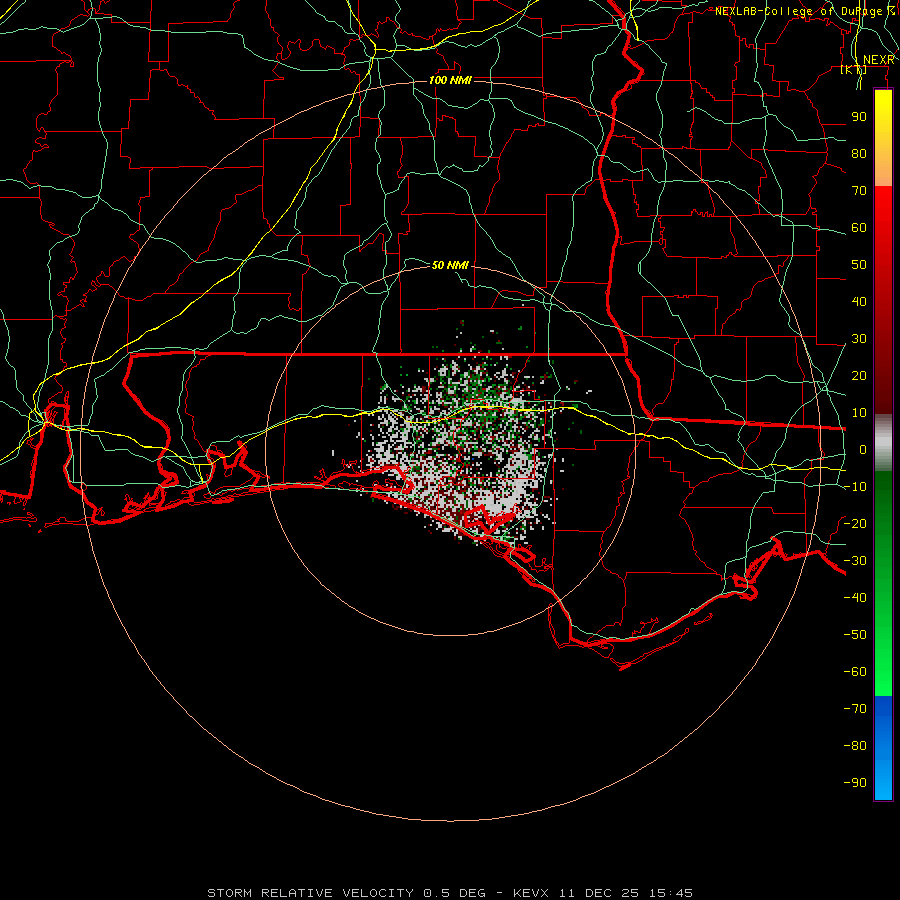900x900 pixels.
Task: Click the NEXR label near the top right
Action: (879, 60)
